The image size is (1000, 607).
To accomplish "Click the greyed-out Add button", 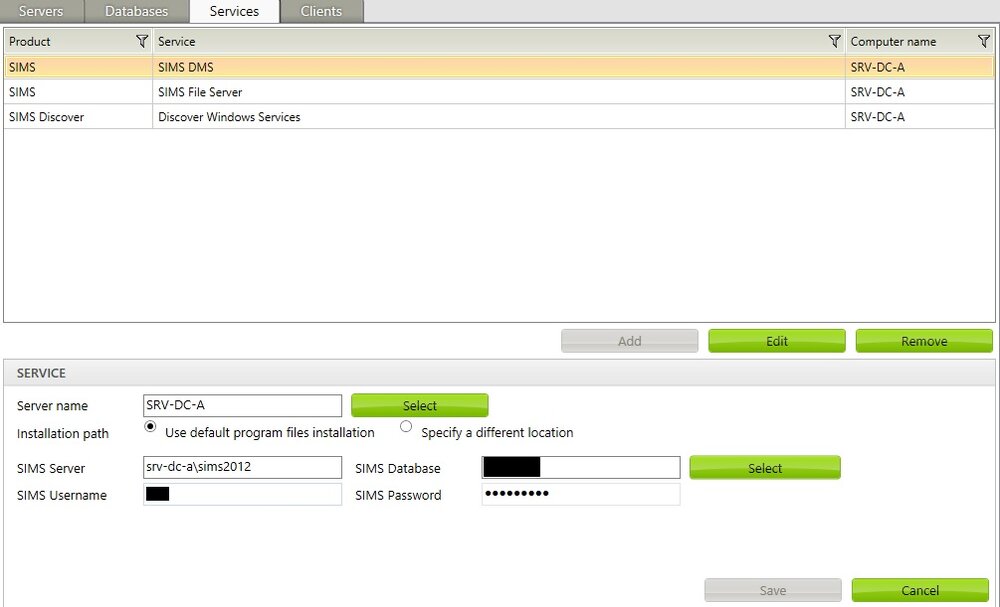I will [629, 341].
